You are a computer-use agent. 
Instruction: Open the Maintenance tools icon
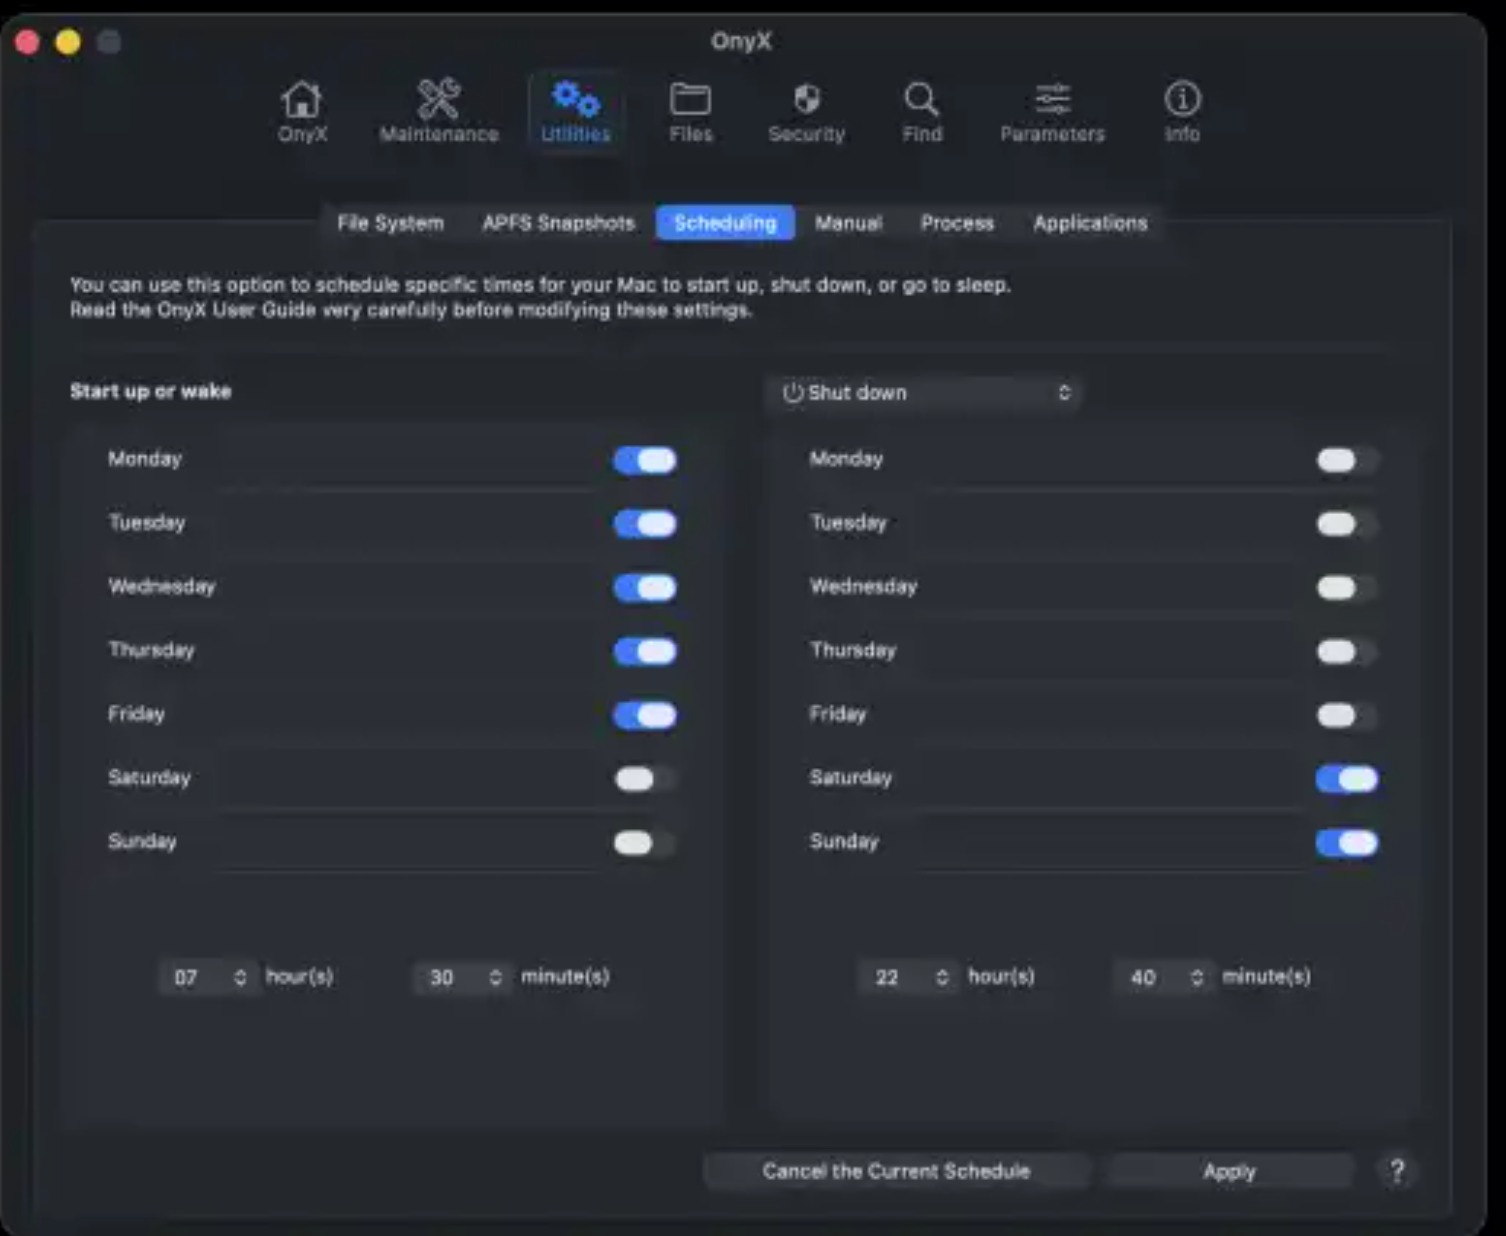(438, 111)
